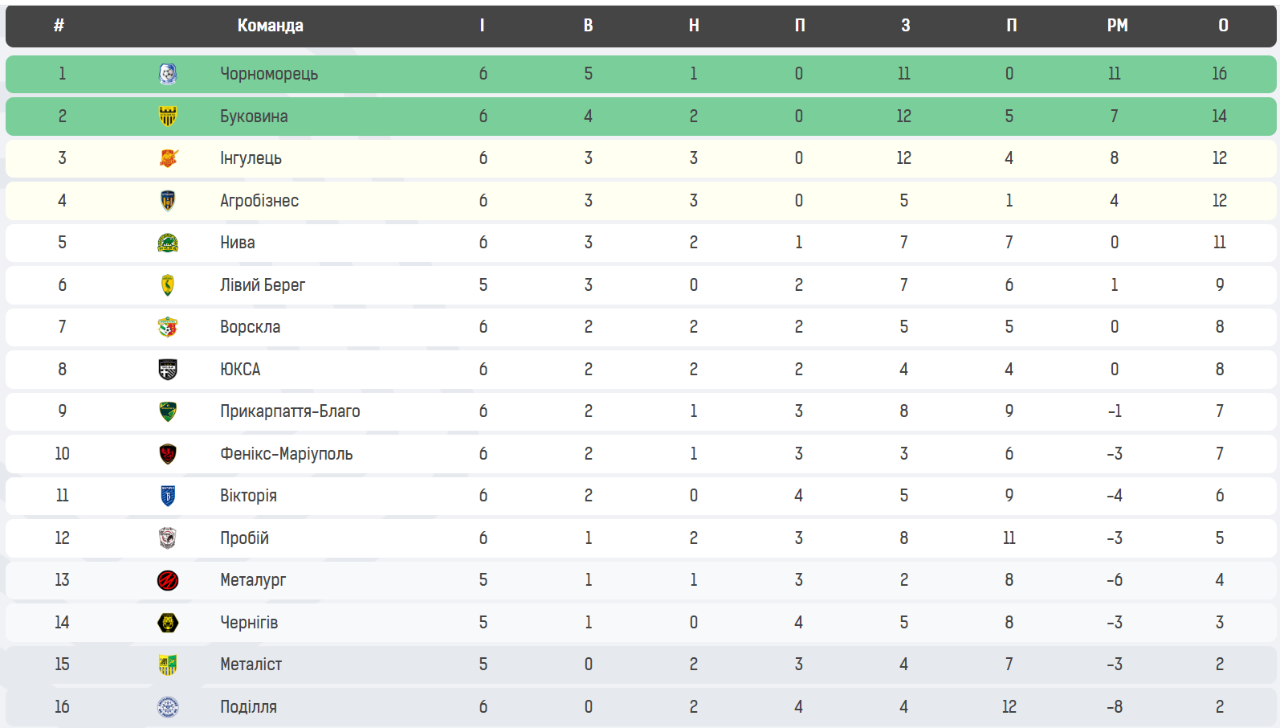Image resolution: width=1280 pixels, height=728 pixels.
Task: Click the Лівий Берег club logo
Action: point(168,285)
